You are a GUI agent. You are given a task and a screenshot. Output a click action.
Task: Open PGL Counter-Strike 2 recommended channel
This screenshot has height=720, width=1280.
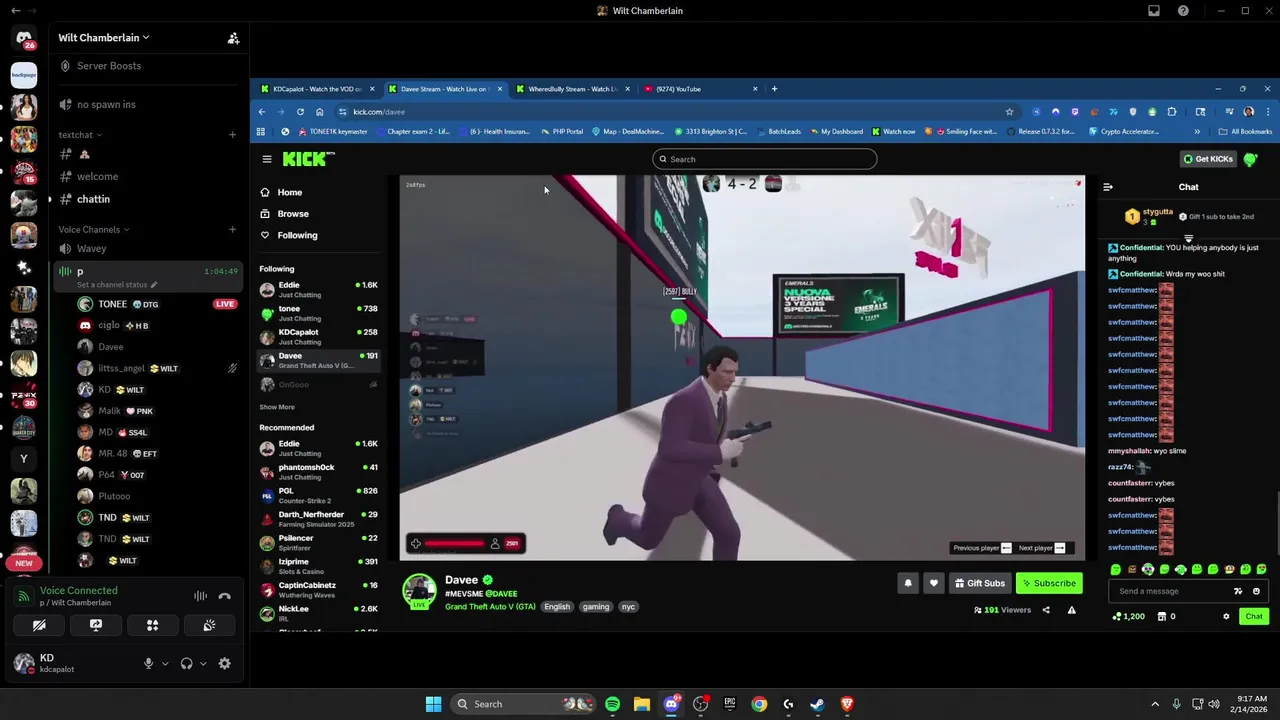pos(319,496)
